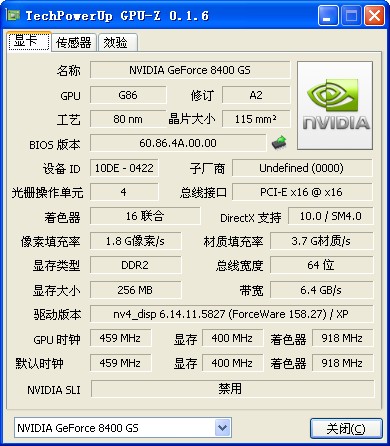Switch to the 显卡 tab

point(29,41)
